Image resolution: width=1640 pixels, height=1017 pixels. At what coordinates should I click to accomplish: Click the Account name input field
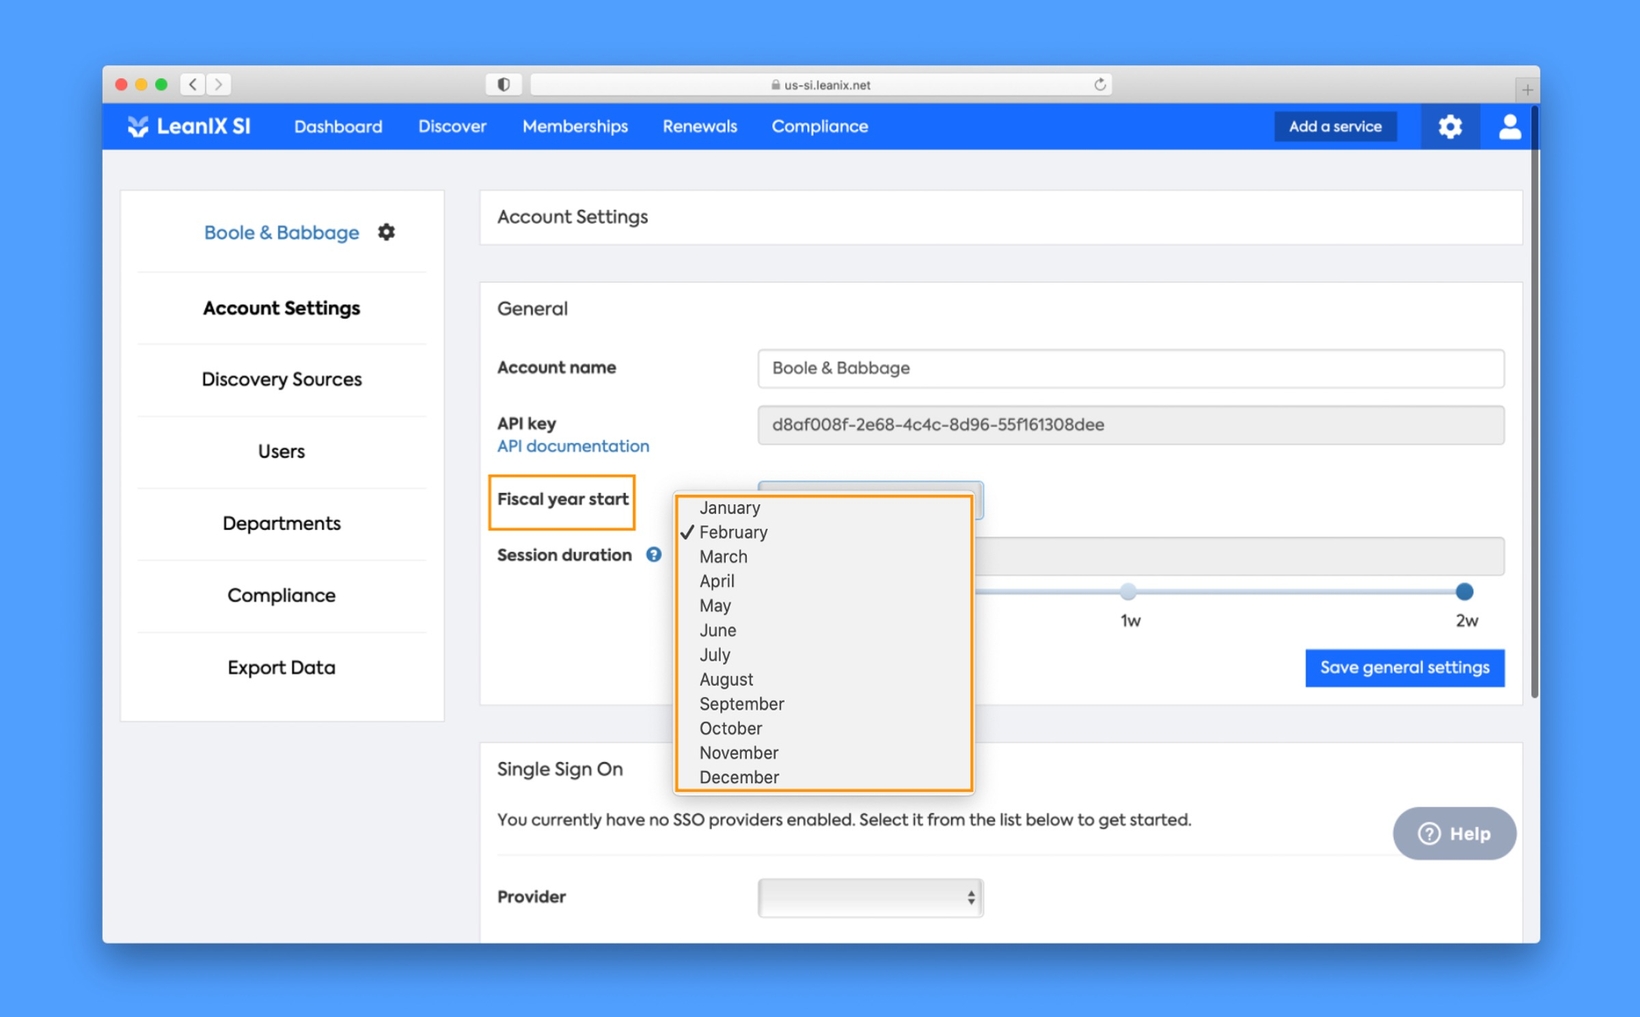tap(1131, 368)
